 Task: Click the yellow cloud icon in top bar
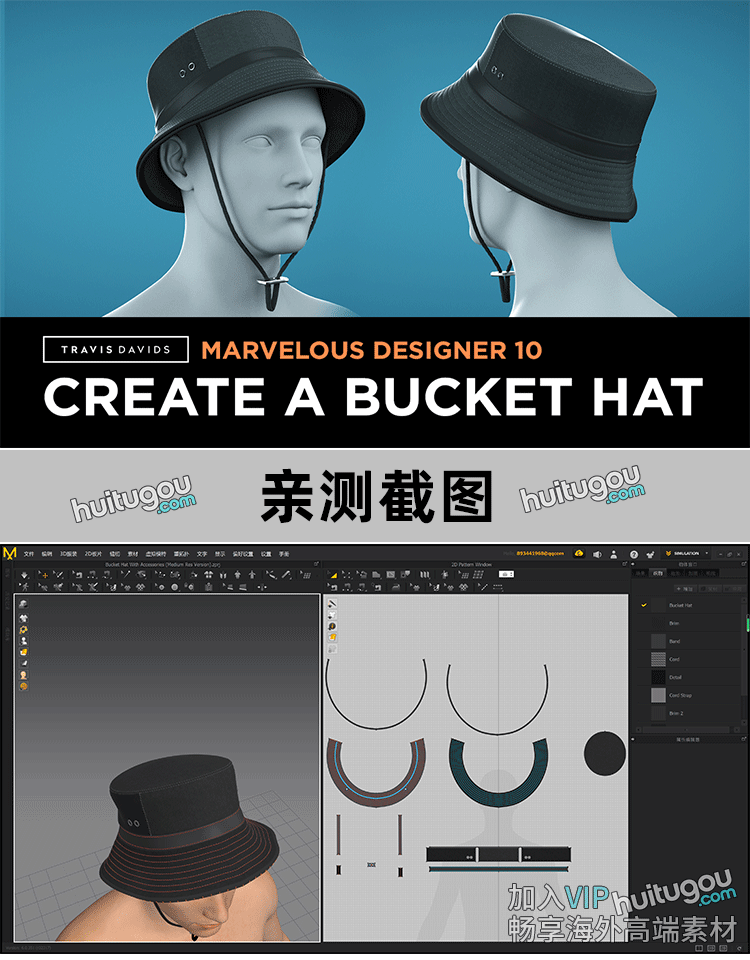[x=578, y=553]
